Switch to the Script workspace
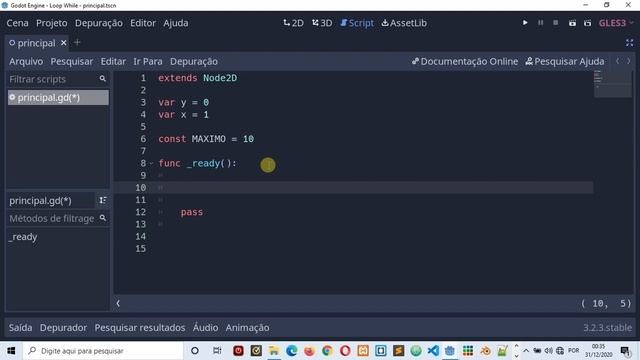The image size is (640, 360). click(x=357, y=23)
